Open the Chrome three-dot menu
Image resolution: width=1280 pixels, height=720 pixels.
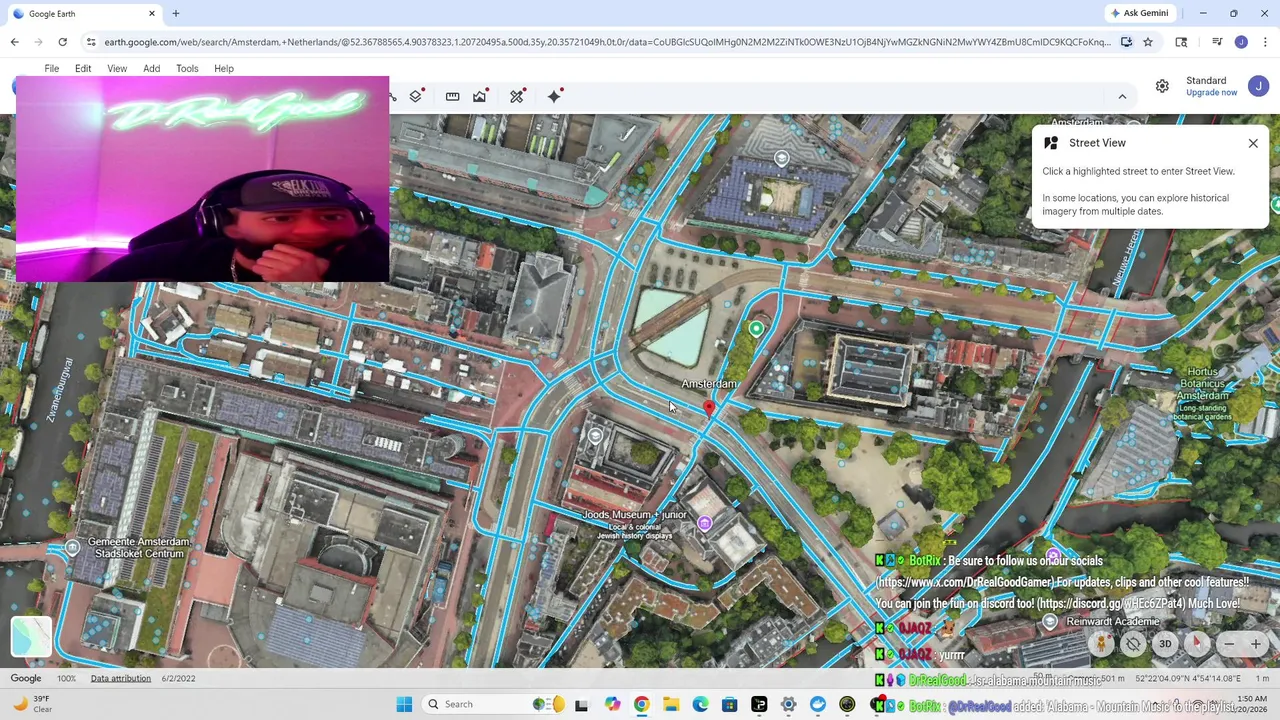1265,42
